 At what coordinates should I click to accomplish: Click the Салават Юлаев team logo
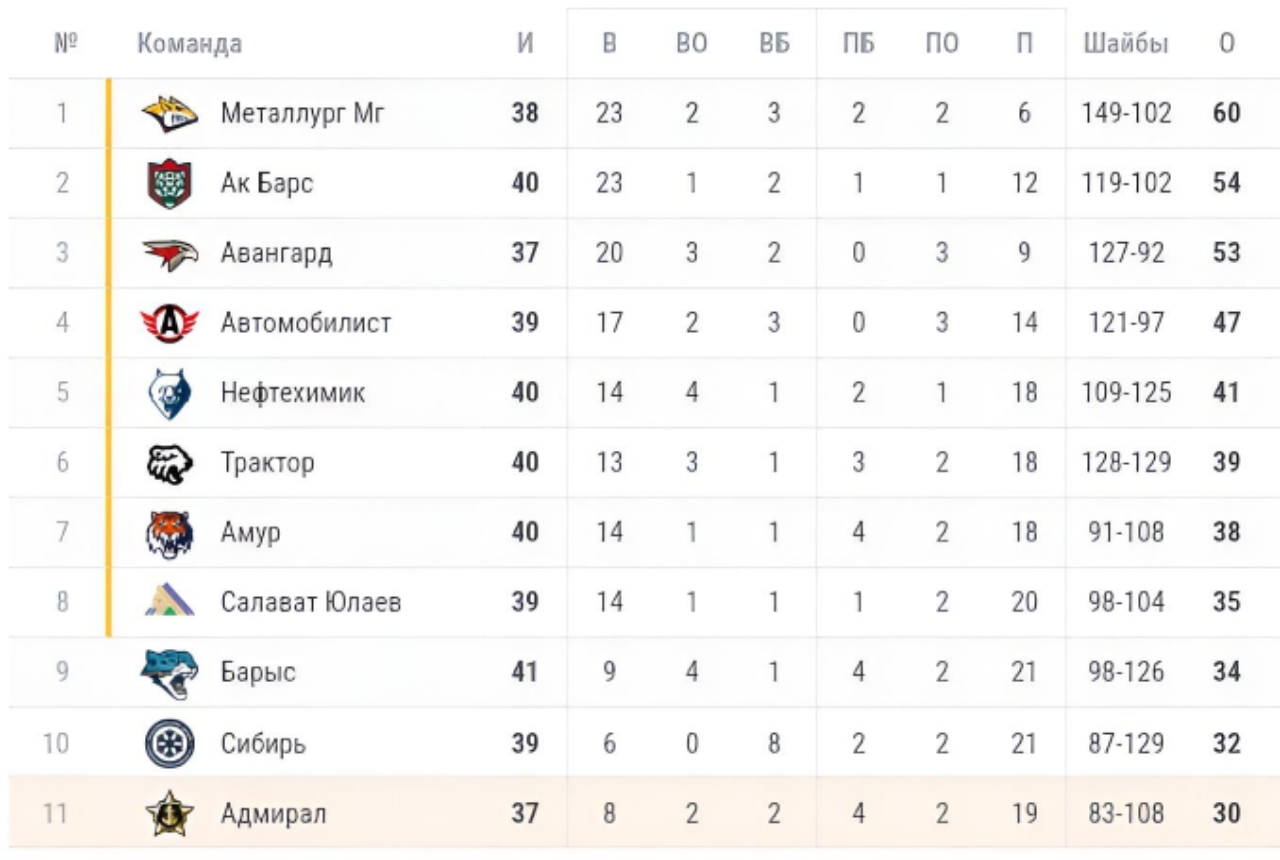pos(169,602)
